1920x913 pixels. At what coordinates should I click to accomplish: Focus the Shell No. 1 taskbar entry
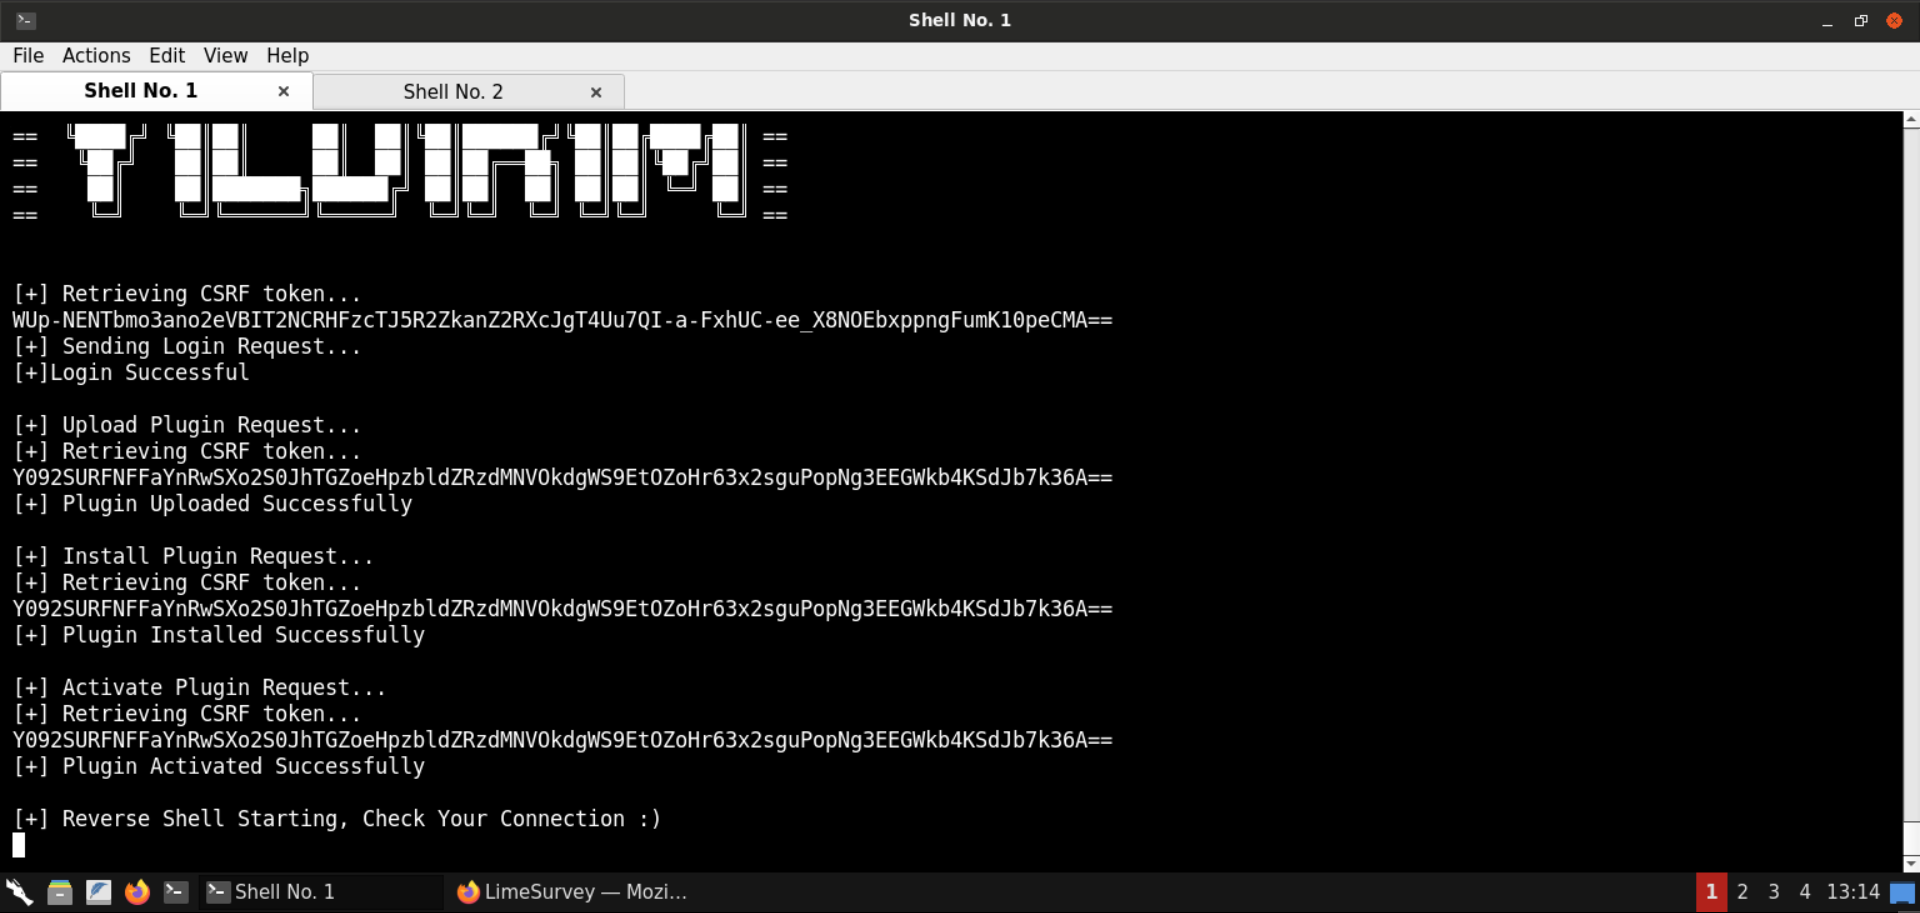click(x=320, y=892)
